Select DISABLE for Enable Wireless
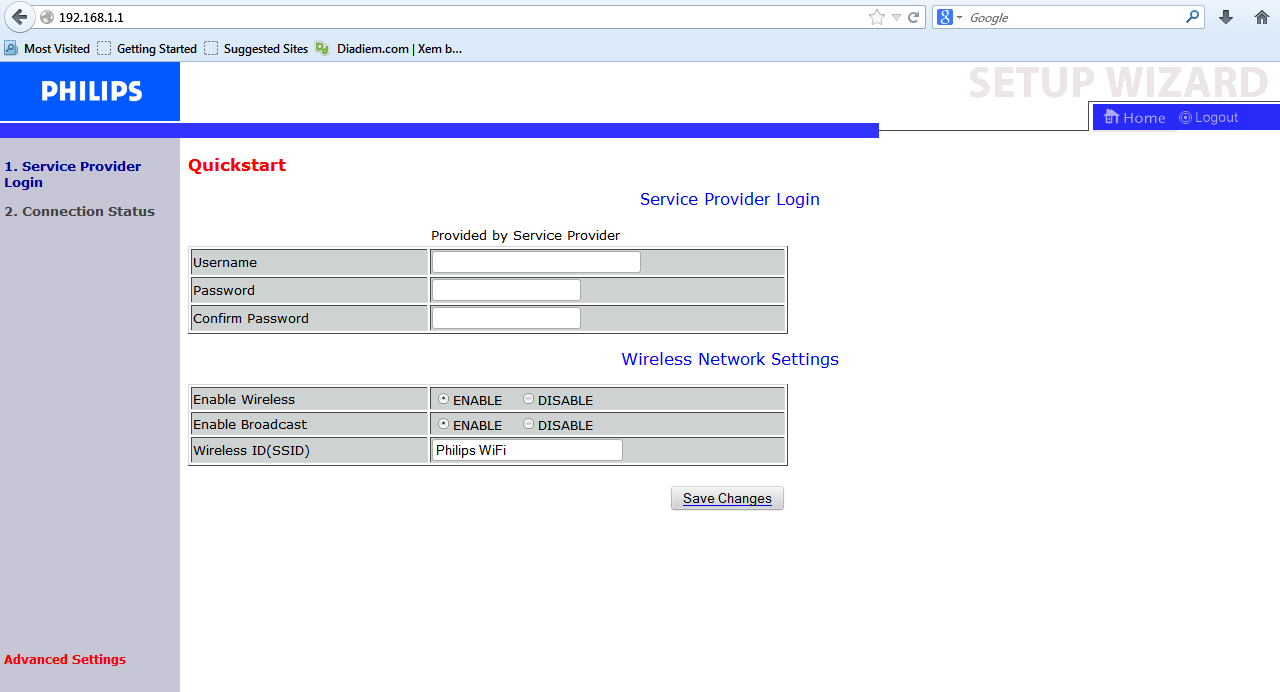Viewport: 1280px width, 692px height. 528,399
